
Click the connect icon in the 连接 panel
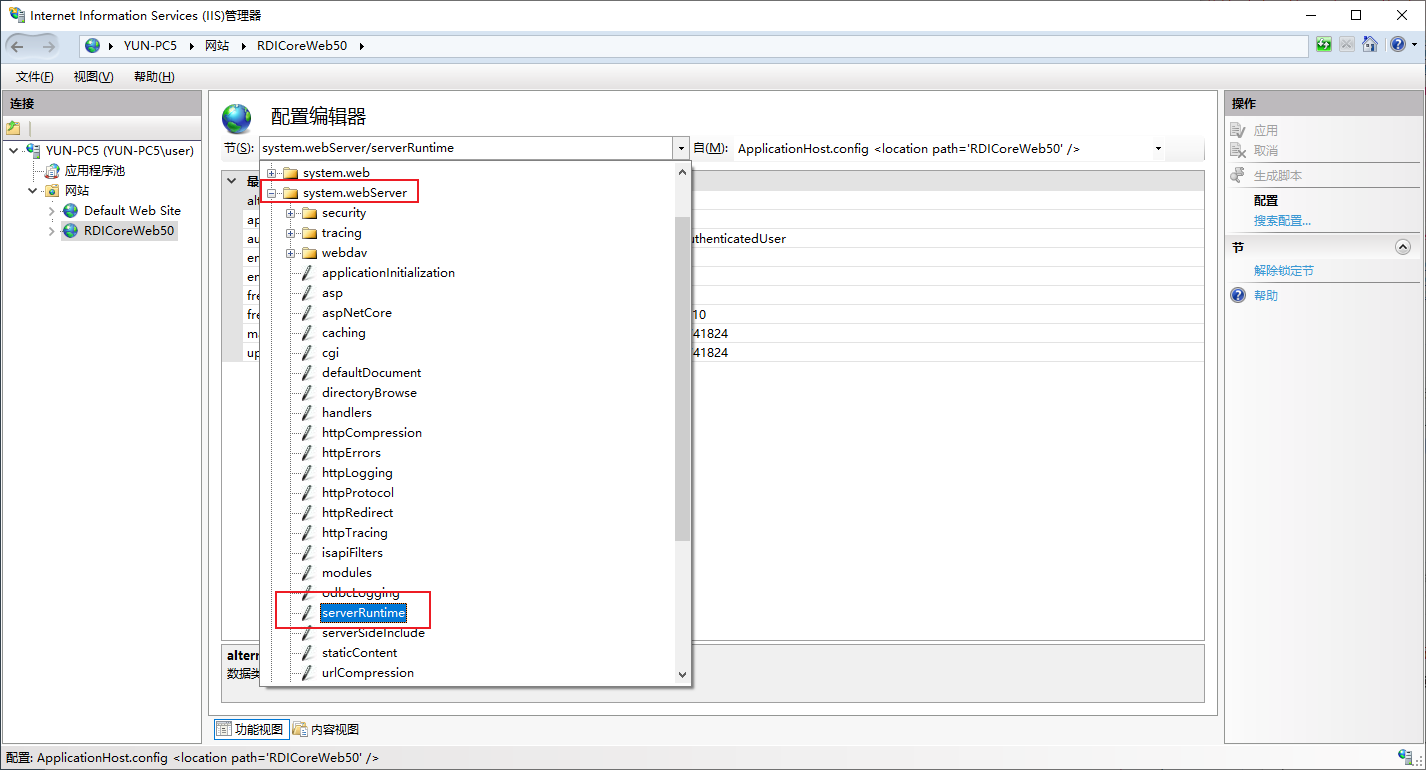tap(13, 128)
